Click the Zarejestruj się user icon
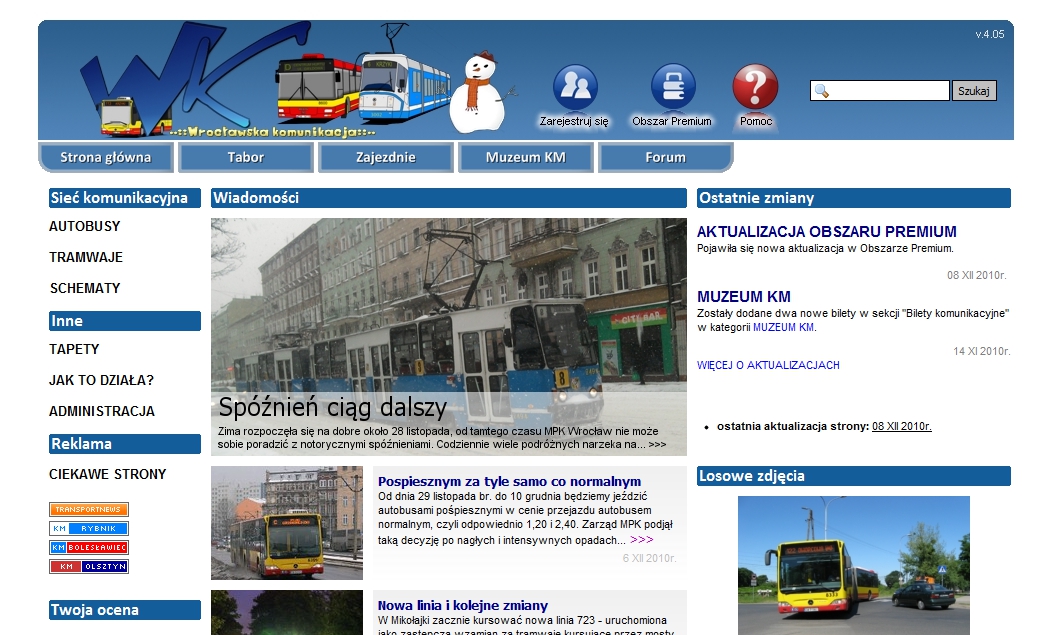The image size is (1050, 635). [x=575, y=86]
